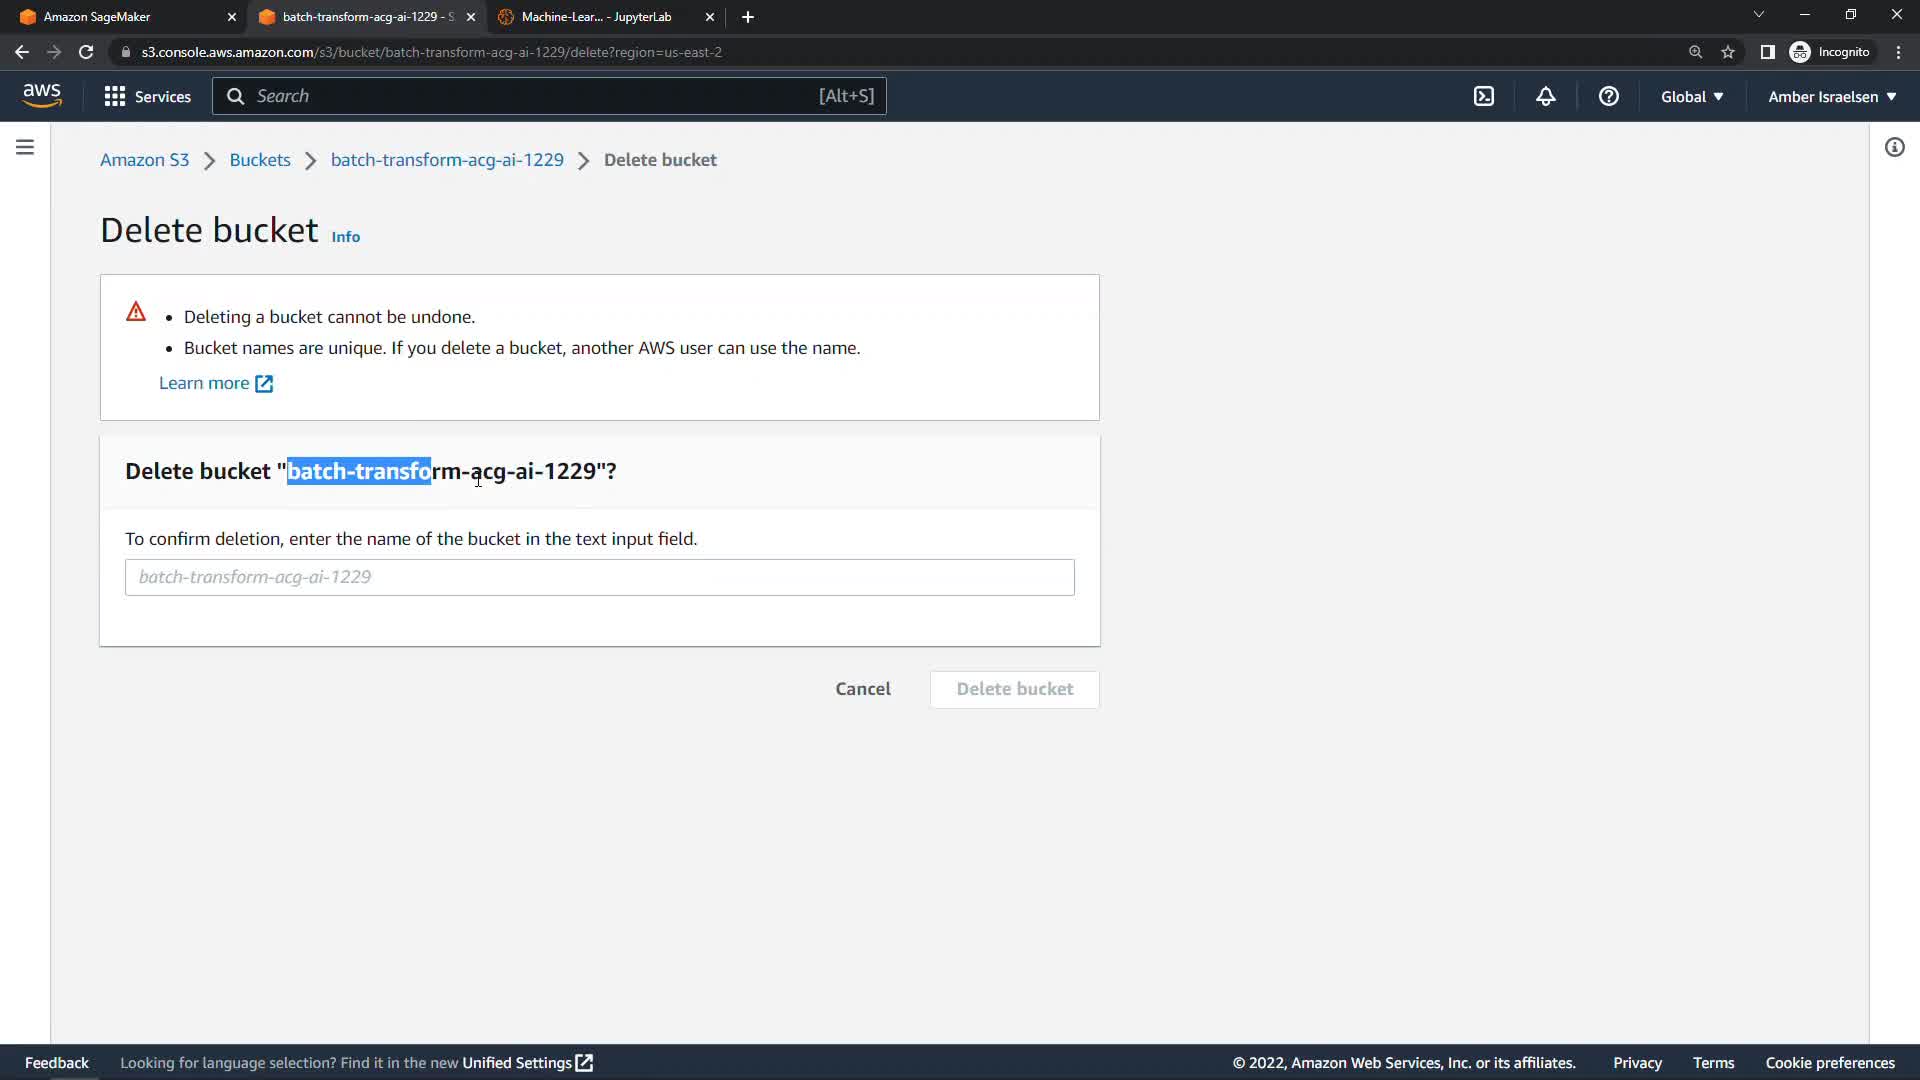Expand the Amber Israelsen account menu

(1832, 96)
